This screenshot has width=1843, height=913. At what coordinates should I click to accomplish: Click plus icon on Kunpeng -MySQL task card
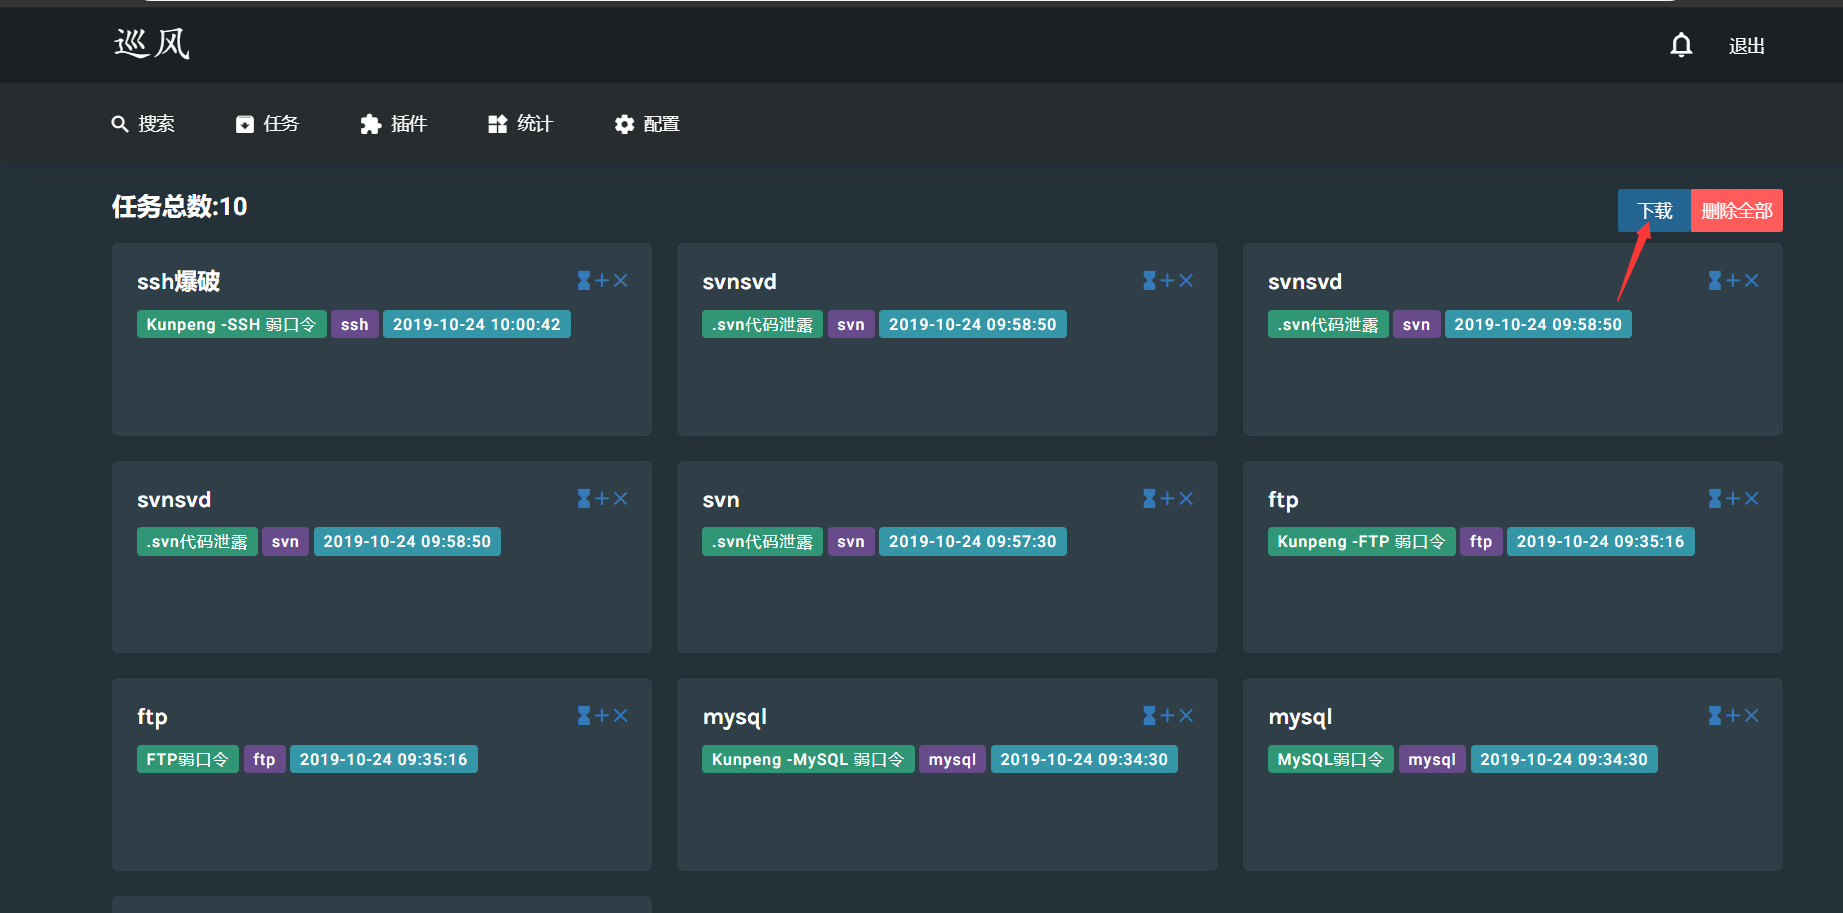coord(1168,716)
